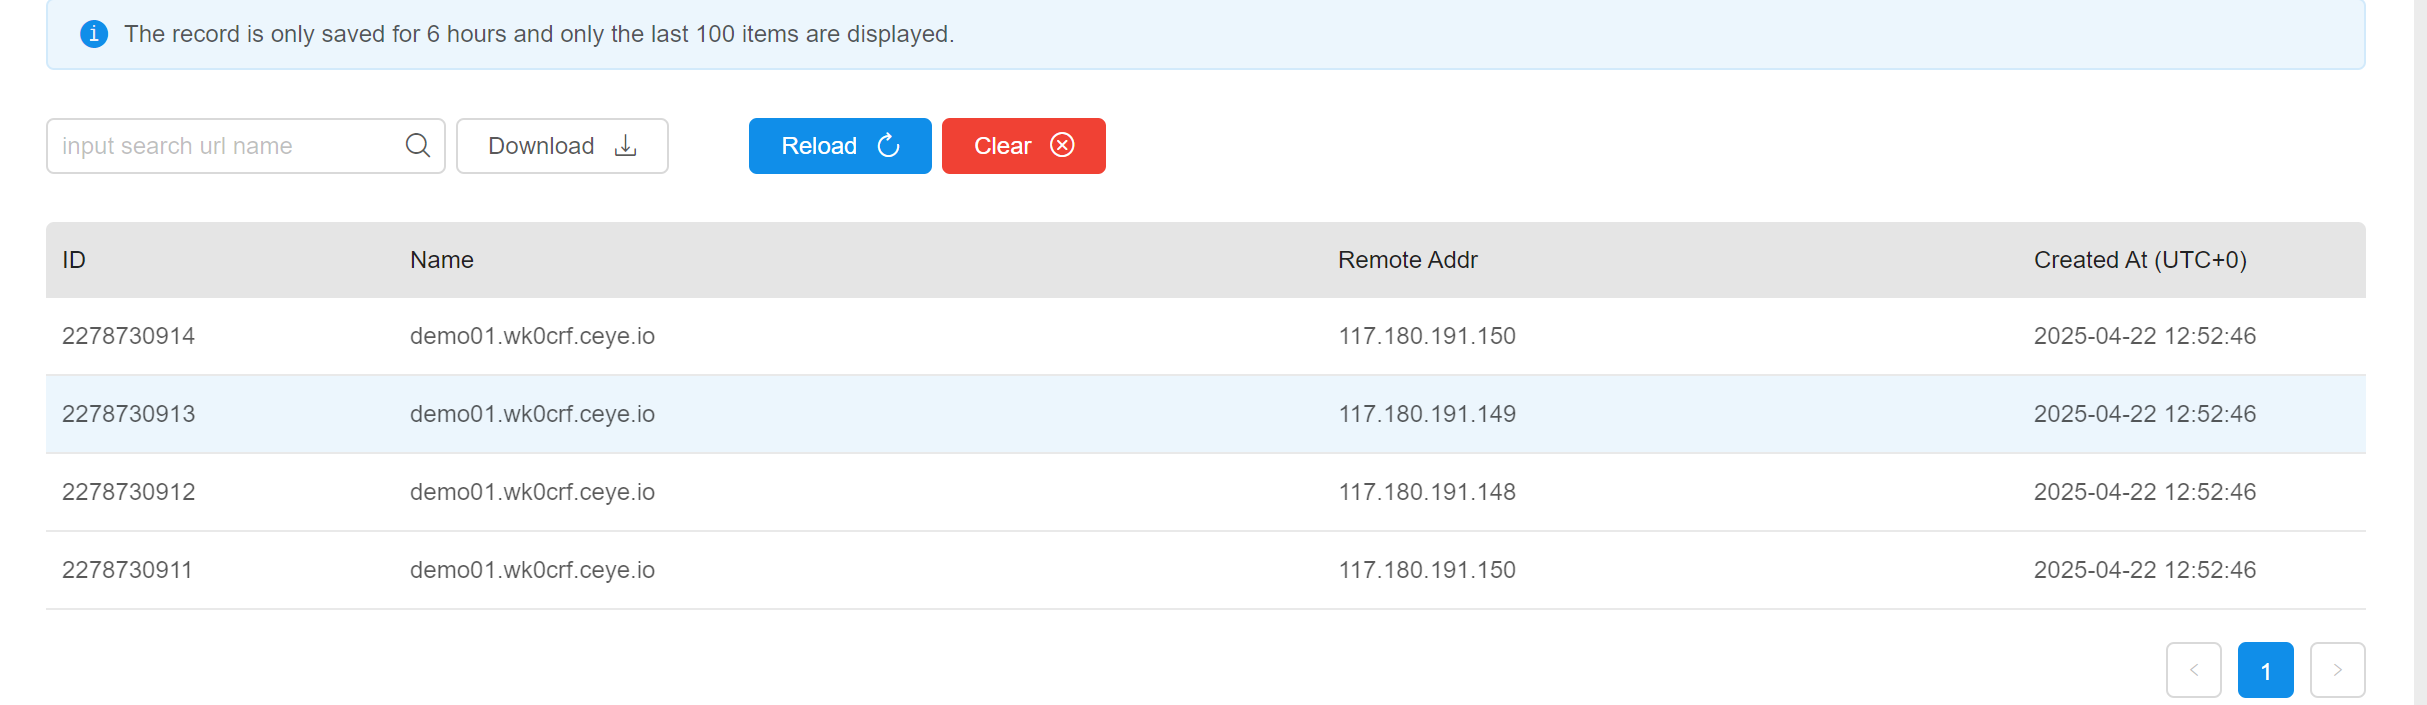Select page 1 in pagination
Screen dimensions: 2427x705
point(2265,670)
